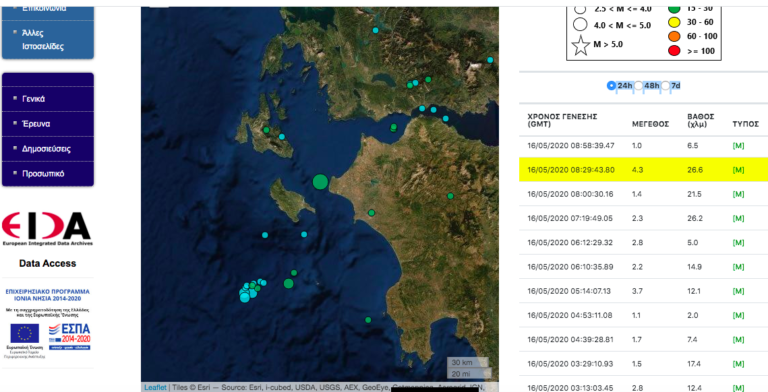Click the star icon for M > 5.0
This screenshot has width=768, height=392.
580,46
